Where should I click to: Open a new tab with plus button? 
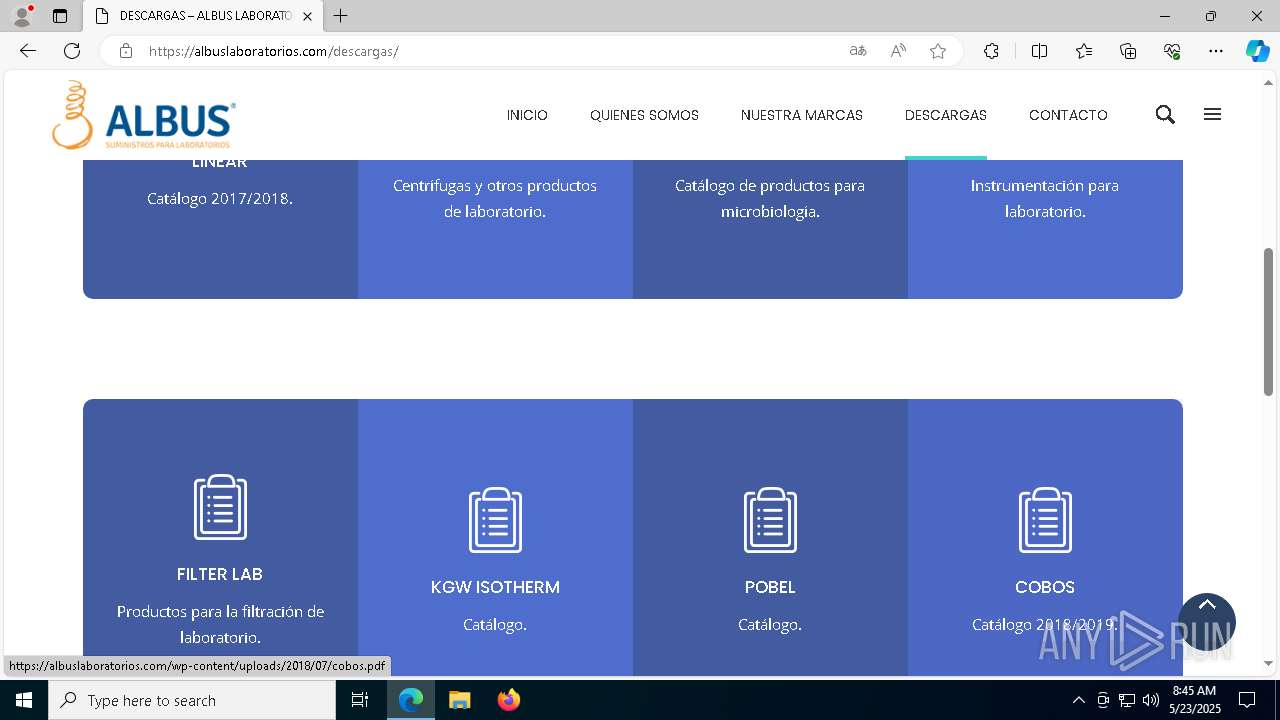coord(341,16)
